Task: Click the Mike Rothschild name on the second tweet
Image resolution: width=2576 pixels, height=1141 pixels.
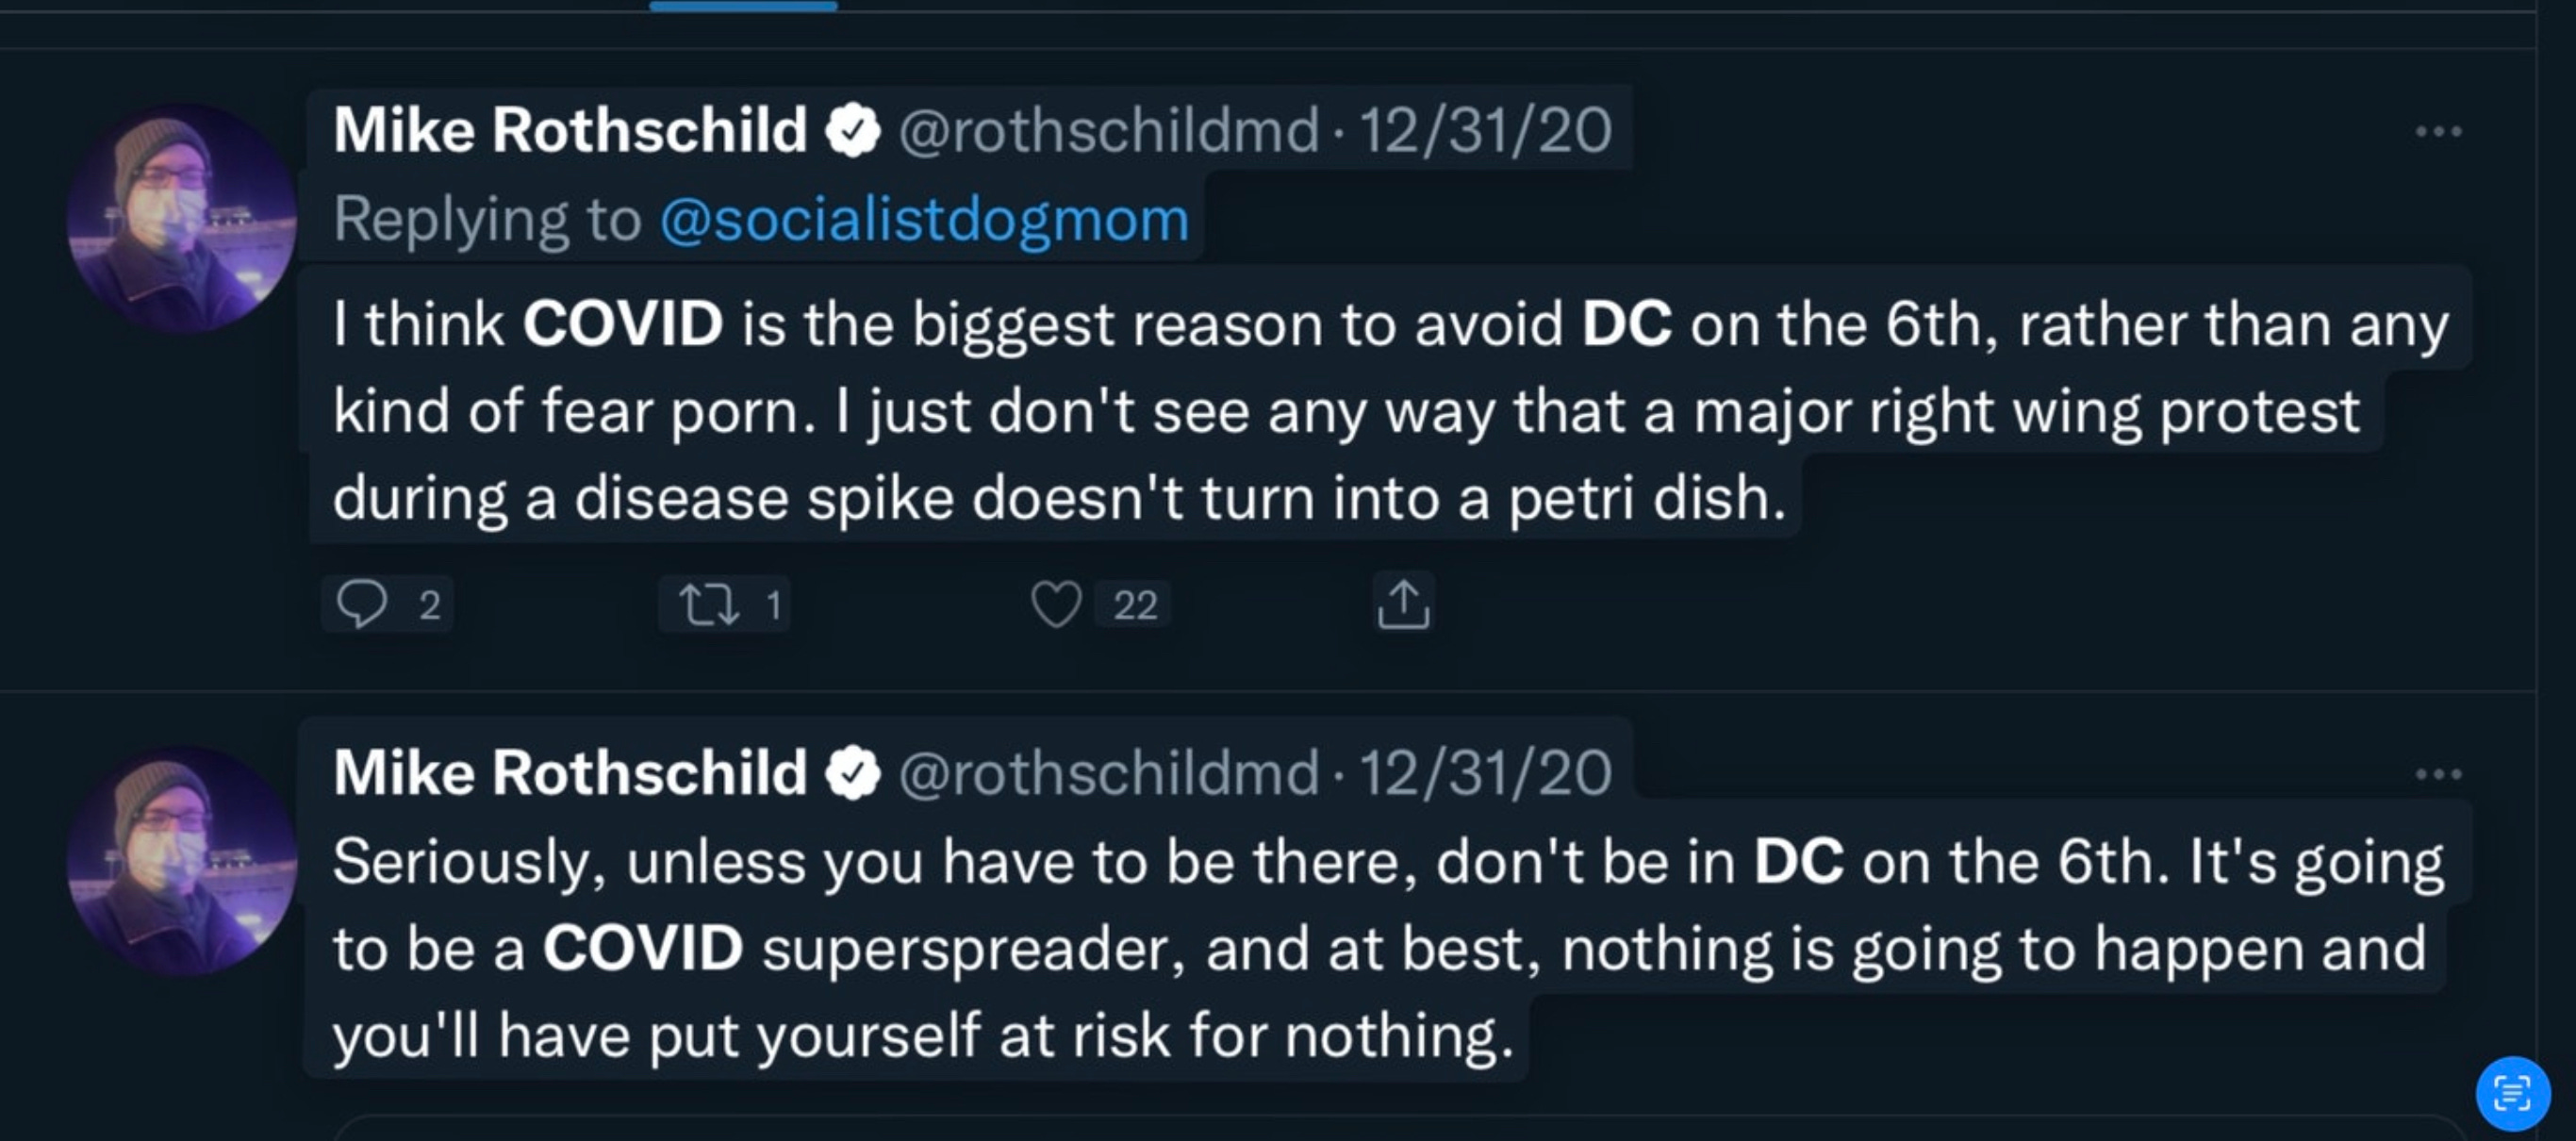Action: (x=570, y=773)
